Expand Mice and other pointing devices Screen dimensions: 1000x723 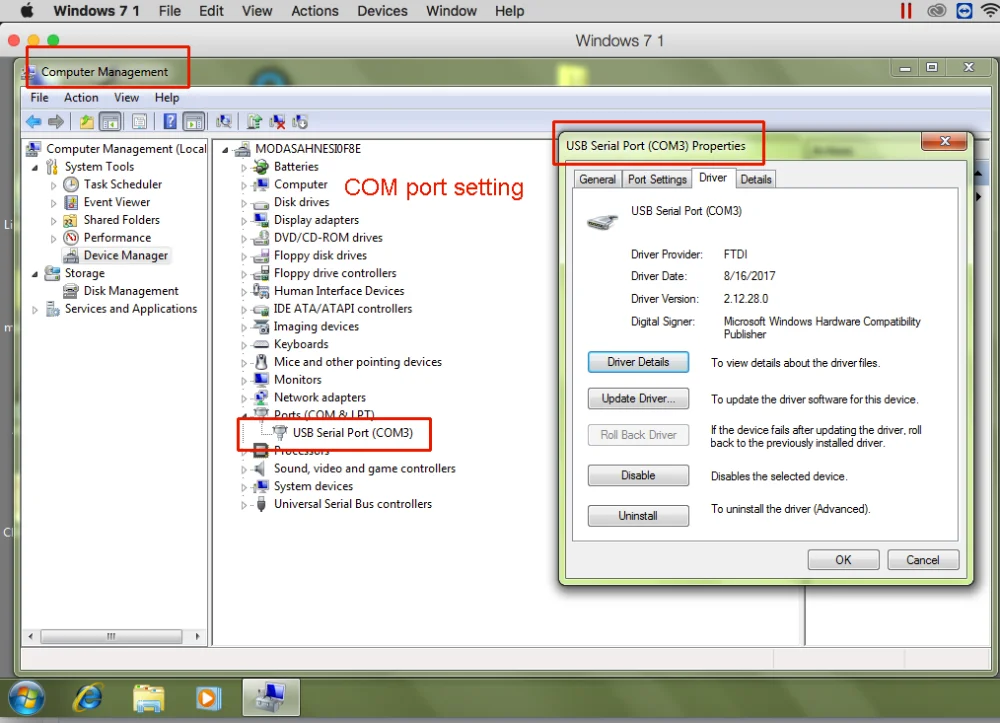pos(244,363)
